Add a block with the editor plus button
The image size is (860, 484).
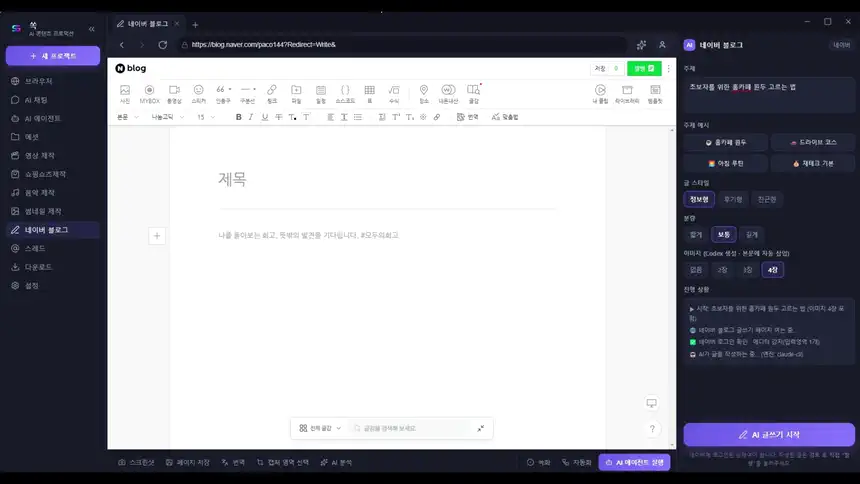(157, 236)
